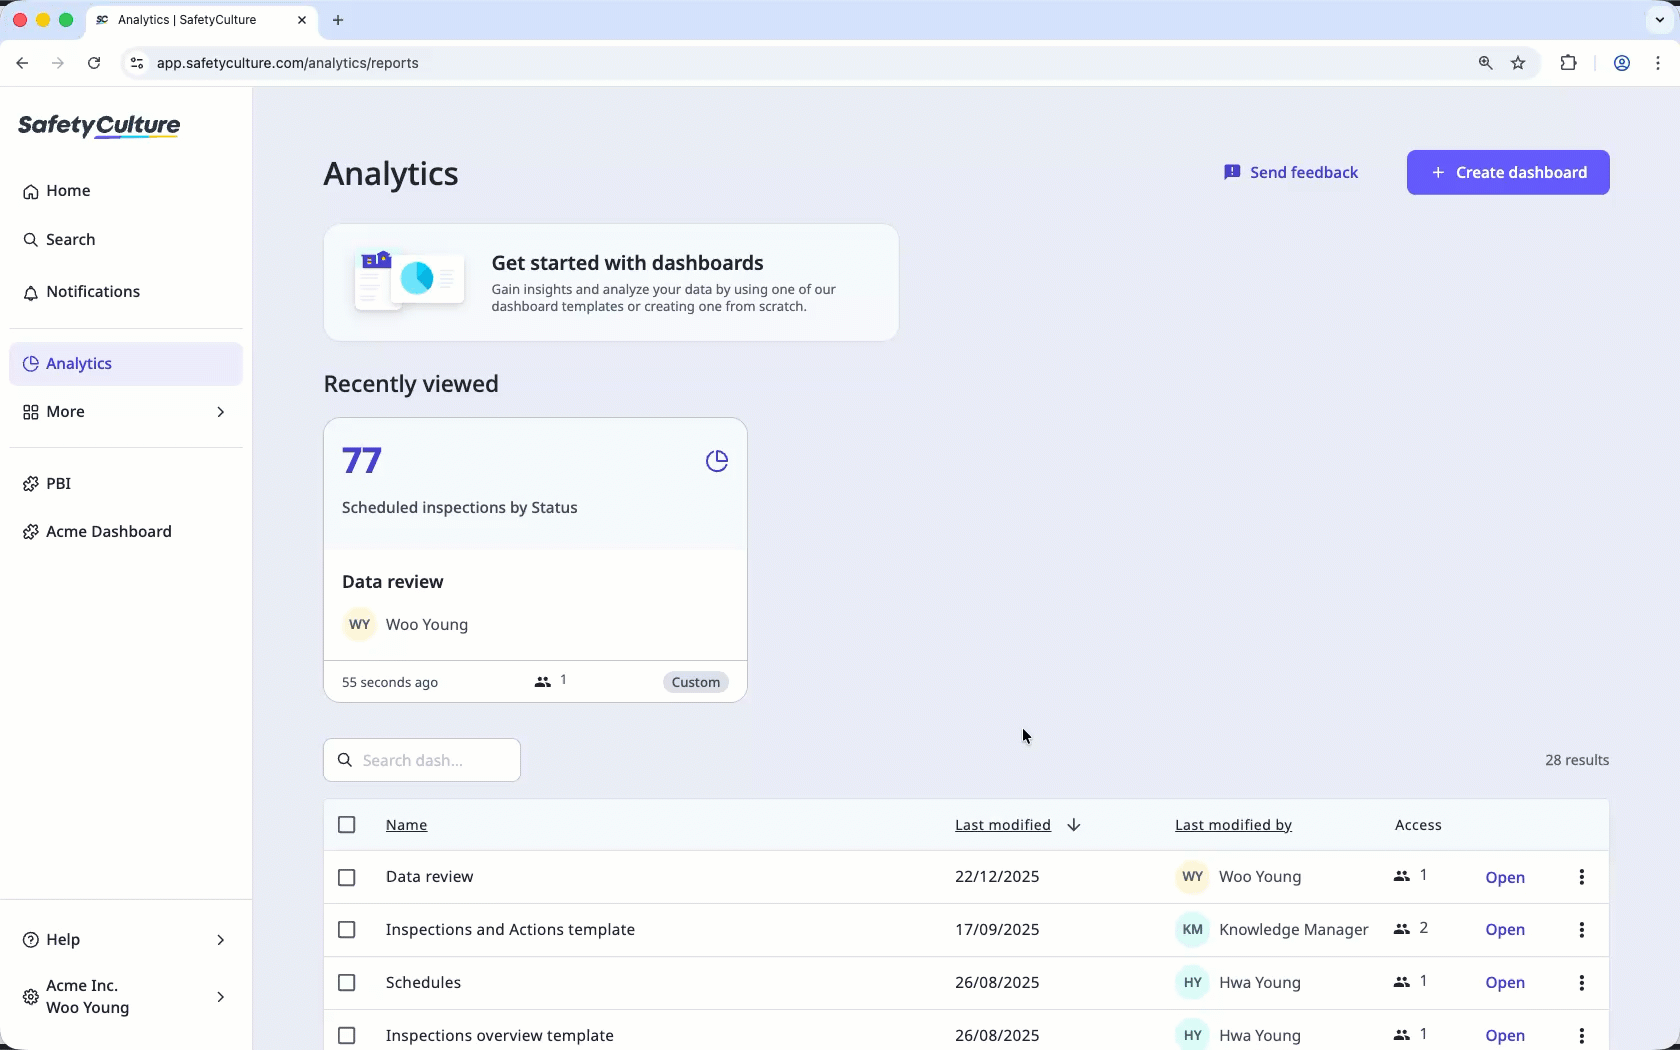Click the SafetyCulture logo
Screen dimensions: 1680x1050
tap(99, 126)
